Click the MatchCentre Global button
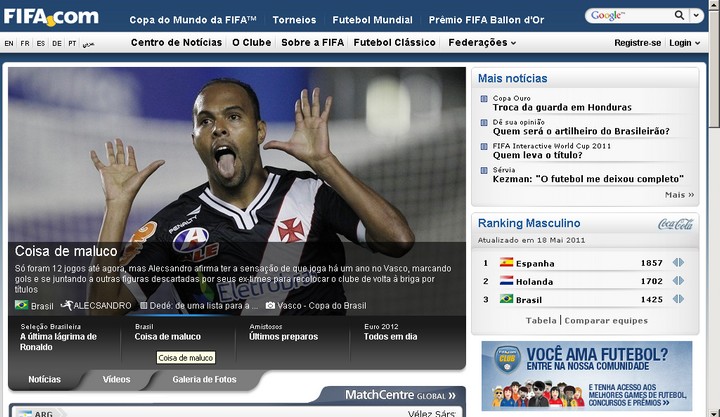Screen dimensions: 720x417 400,395
